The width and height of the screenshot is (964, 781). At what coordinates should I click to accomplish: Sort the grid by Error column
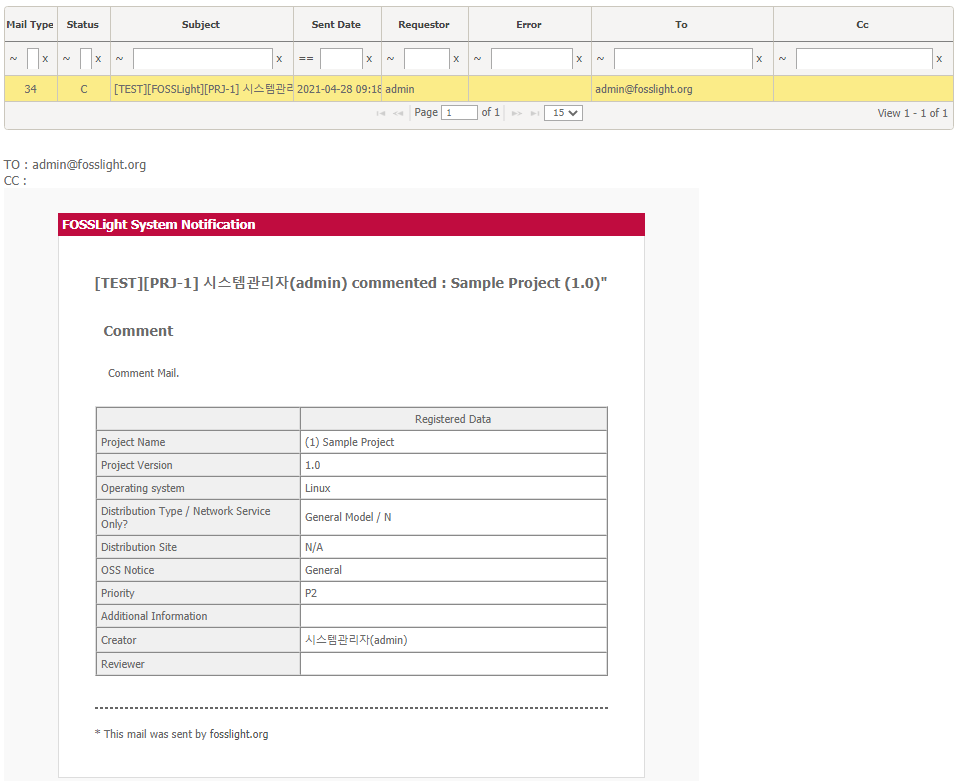tap(529, 25)
